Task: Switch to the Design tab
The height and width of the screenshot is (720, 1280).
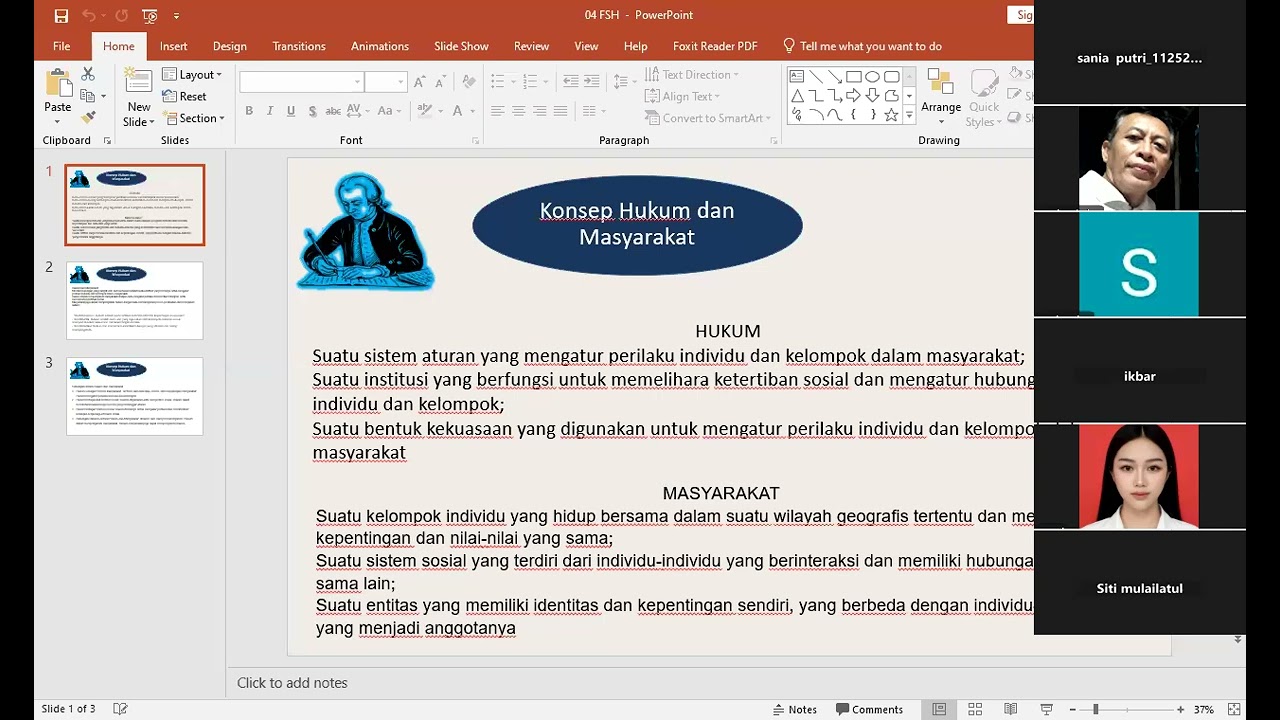Action: [x=230, y=46]
